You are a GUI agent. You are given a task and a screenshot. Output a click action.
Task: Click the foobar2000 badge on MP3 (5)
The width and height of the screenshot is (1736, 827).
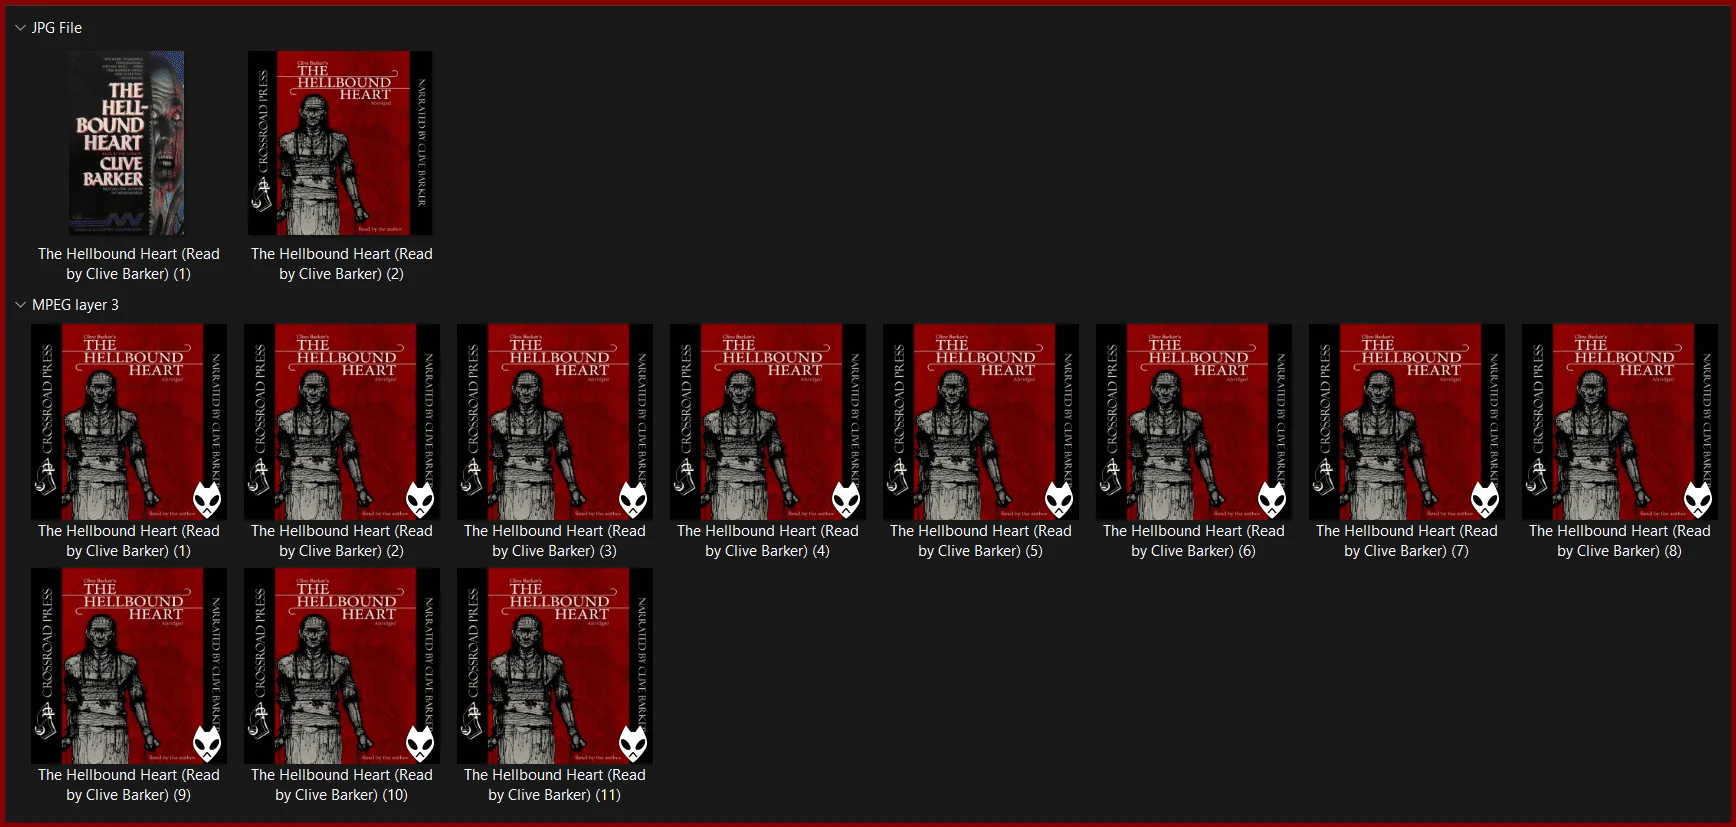click(x=1059, y=499)
